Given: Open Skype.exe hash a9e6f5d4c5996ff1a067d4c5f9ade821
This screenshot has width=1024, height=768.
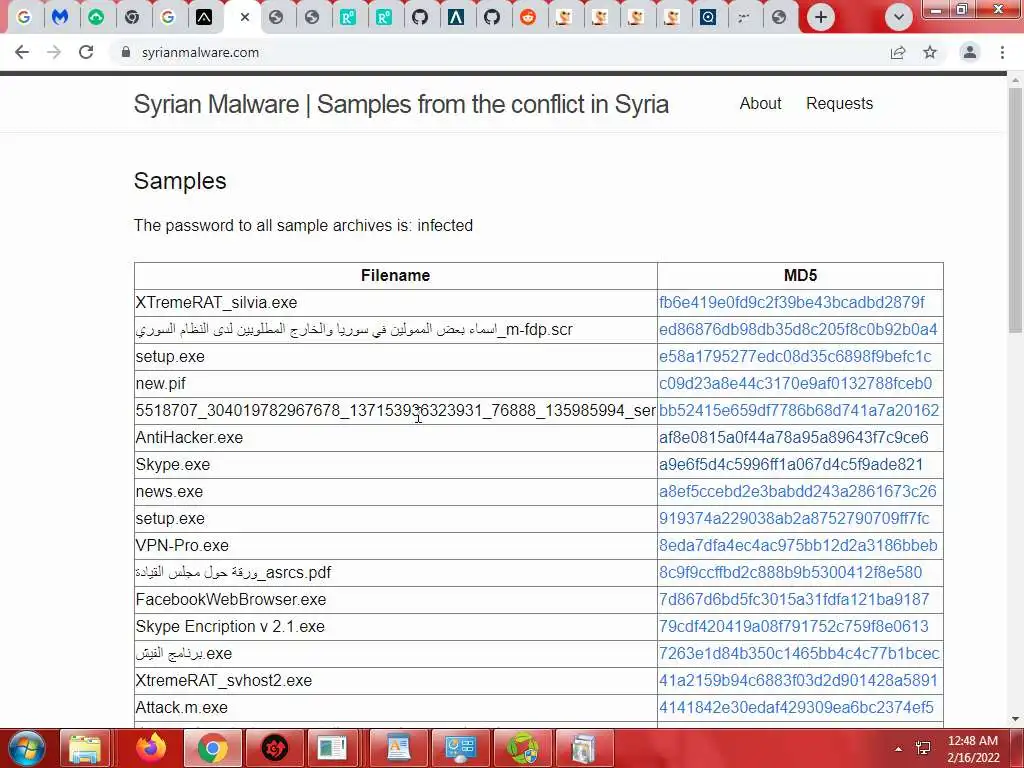Looking at the screenshot, I should tap(791, 464).
